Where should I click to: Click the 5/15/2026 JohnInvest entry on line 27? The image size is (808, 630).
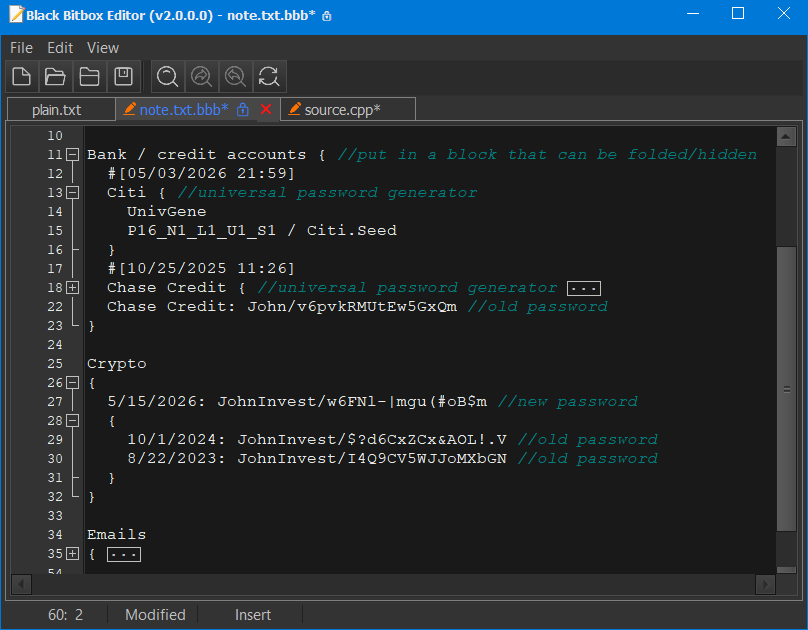(x=297, y=402)
